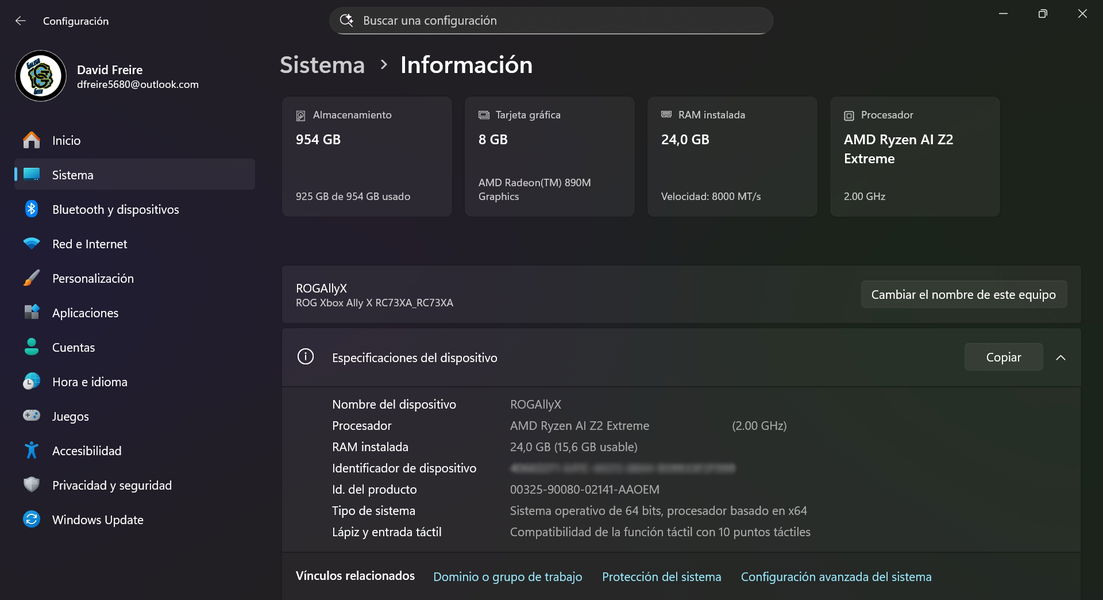Click the Bluetooth y dispositivos icon

click(x=32, y=210)
